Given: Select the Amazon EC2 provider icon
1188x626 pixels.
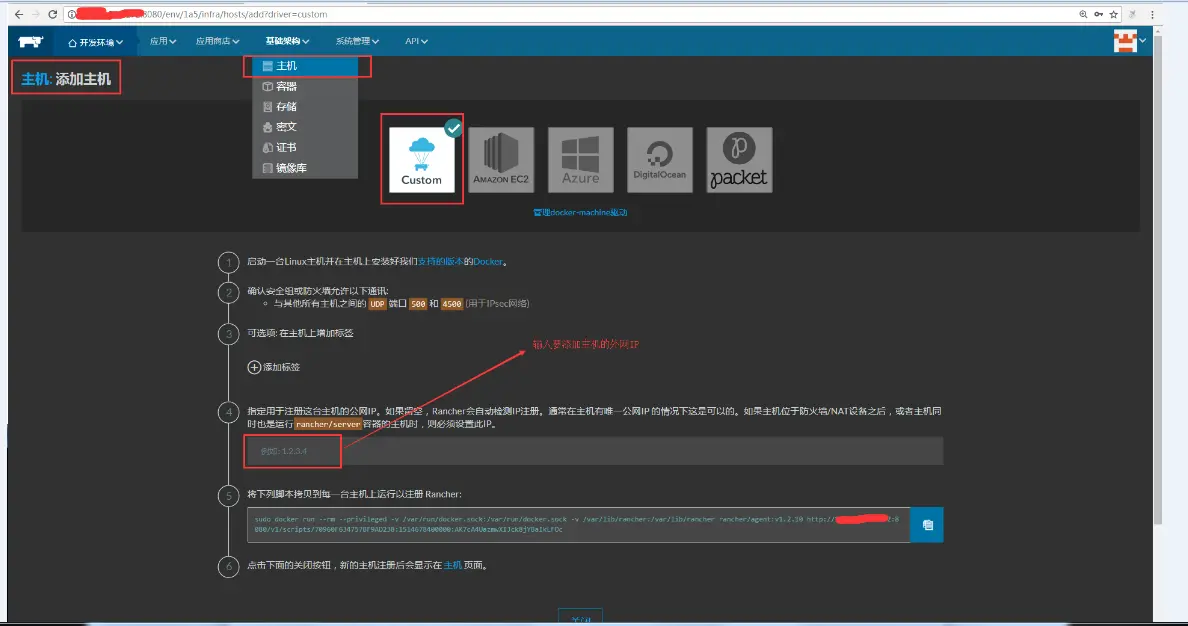Looking at the screenshot, I should pos(501,159).
